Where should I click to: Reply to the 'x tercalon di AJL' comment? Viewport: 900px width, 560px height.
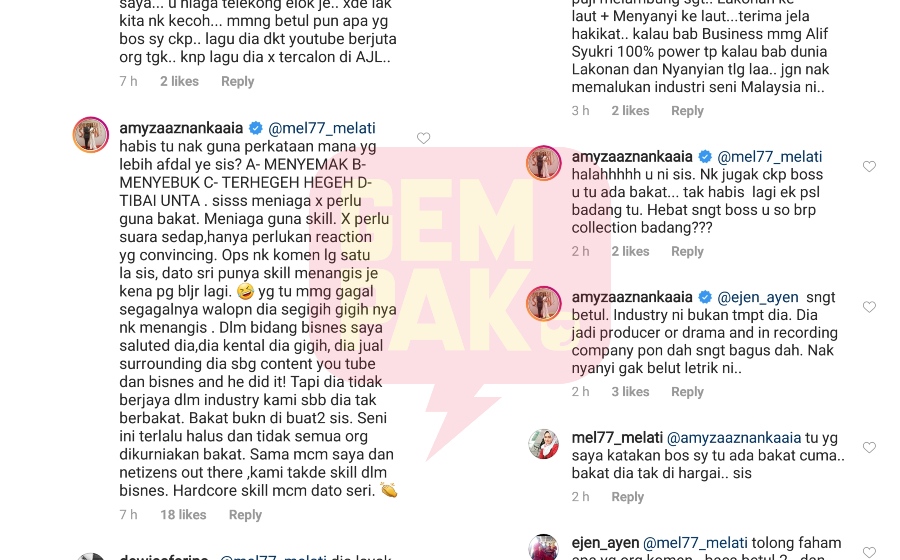pos(238,81)
